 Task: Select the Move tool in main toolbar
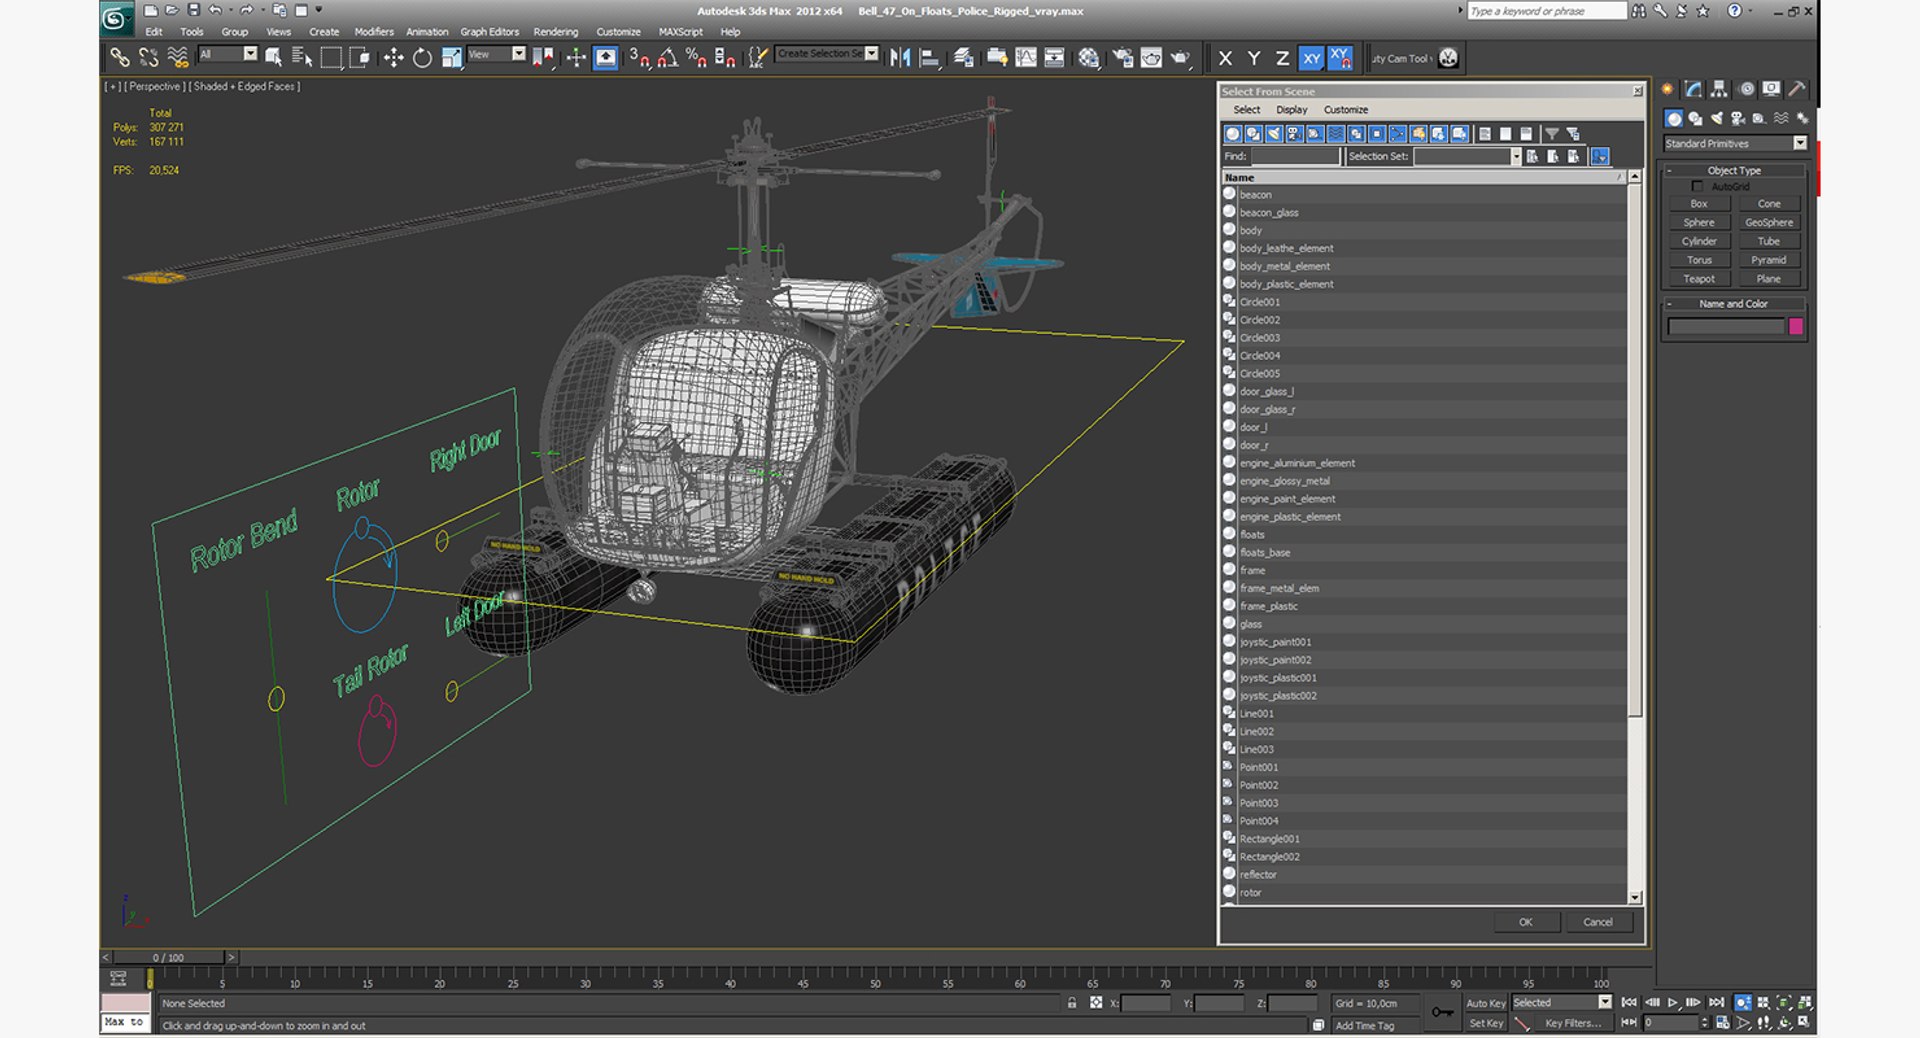click(393, 58)
